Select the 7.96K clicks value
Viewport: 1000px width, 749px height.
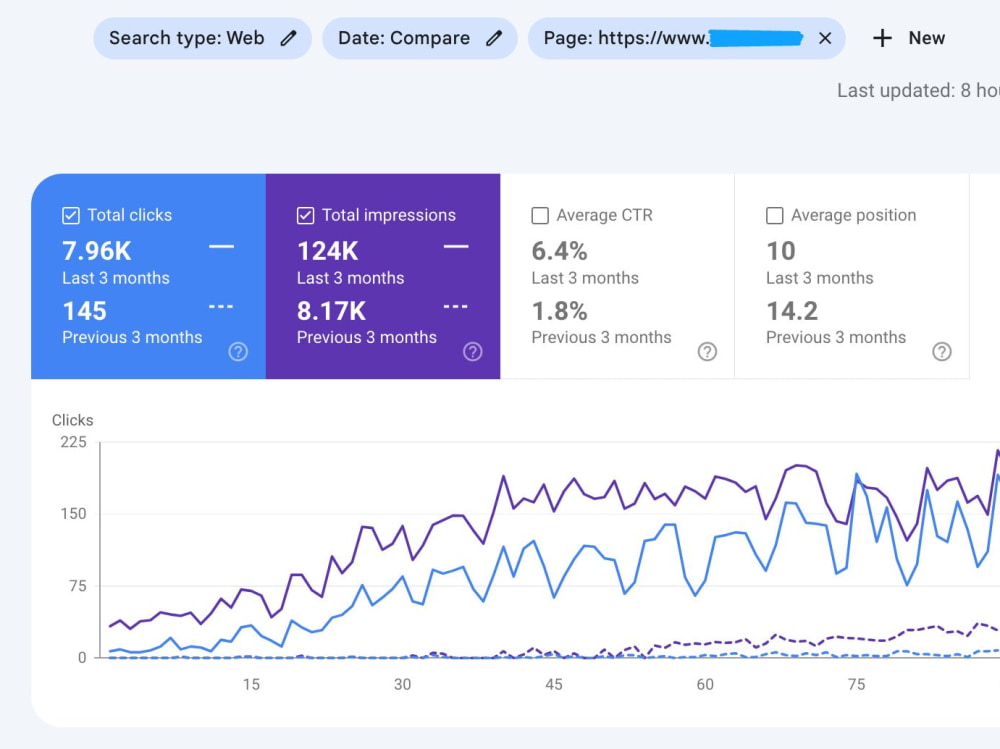pos(97,251)
